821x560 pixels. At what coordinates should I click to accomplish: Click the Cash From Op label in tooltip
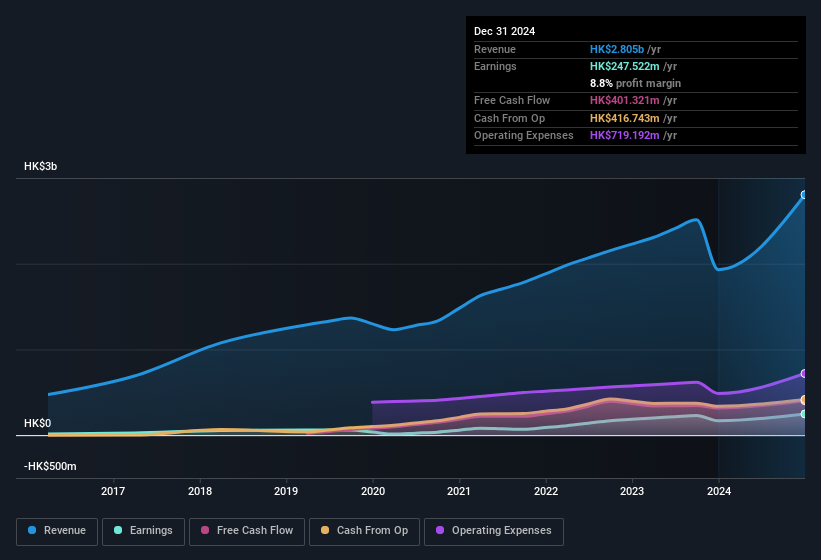point(509,118)
